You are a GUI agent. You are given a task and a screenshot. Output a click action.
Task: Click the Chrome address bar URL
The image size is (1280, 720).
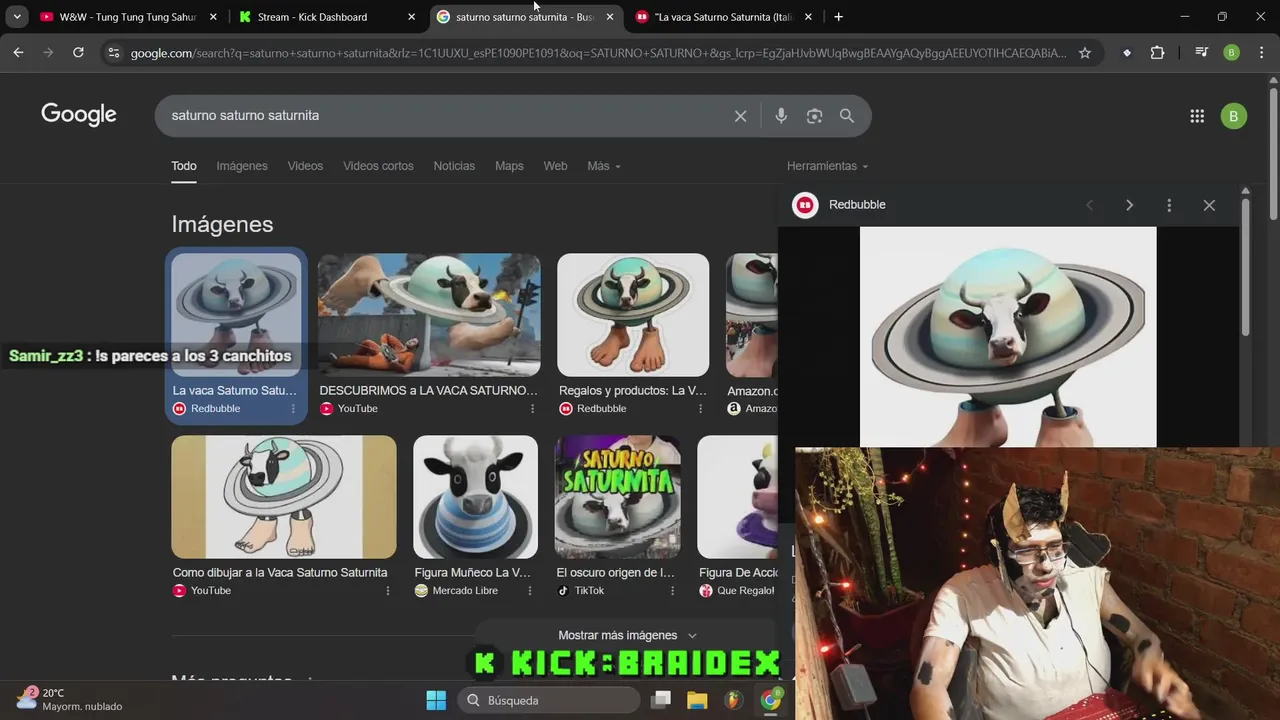point(598,53)
